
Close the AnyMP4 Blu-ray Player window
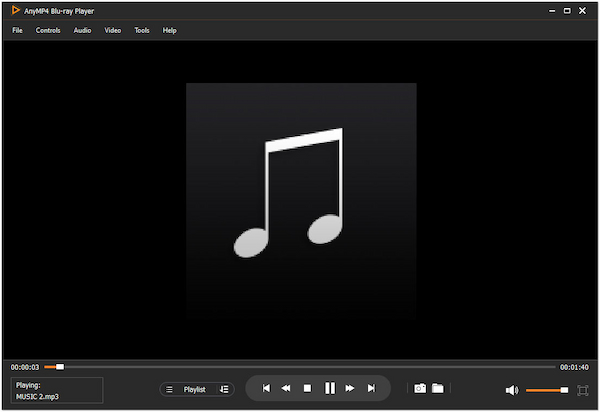coord(582,11)
